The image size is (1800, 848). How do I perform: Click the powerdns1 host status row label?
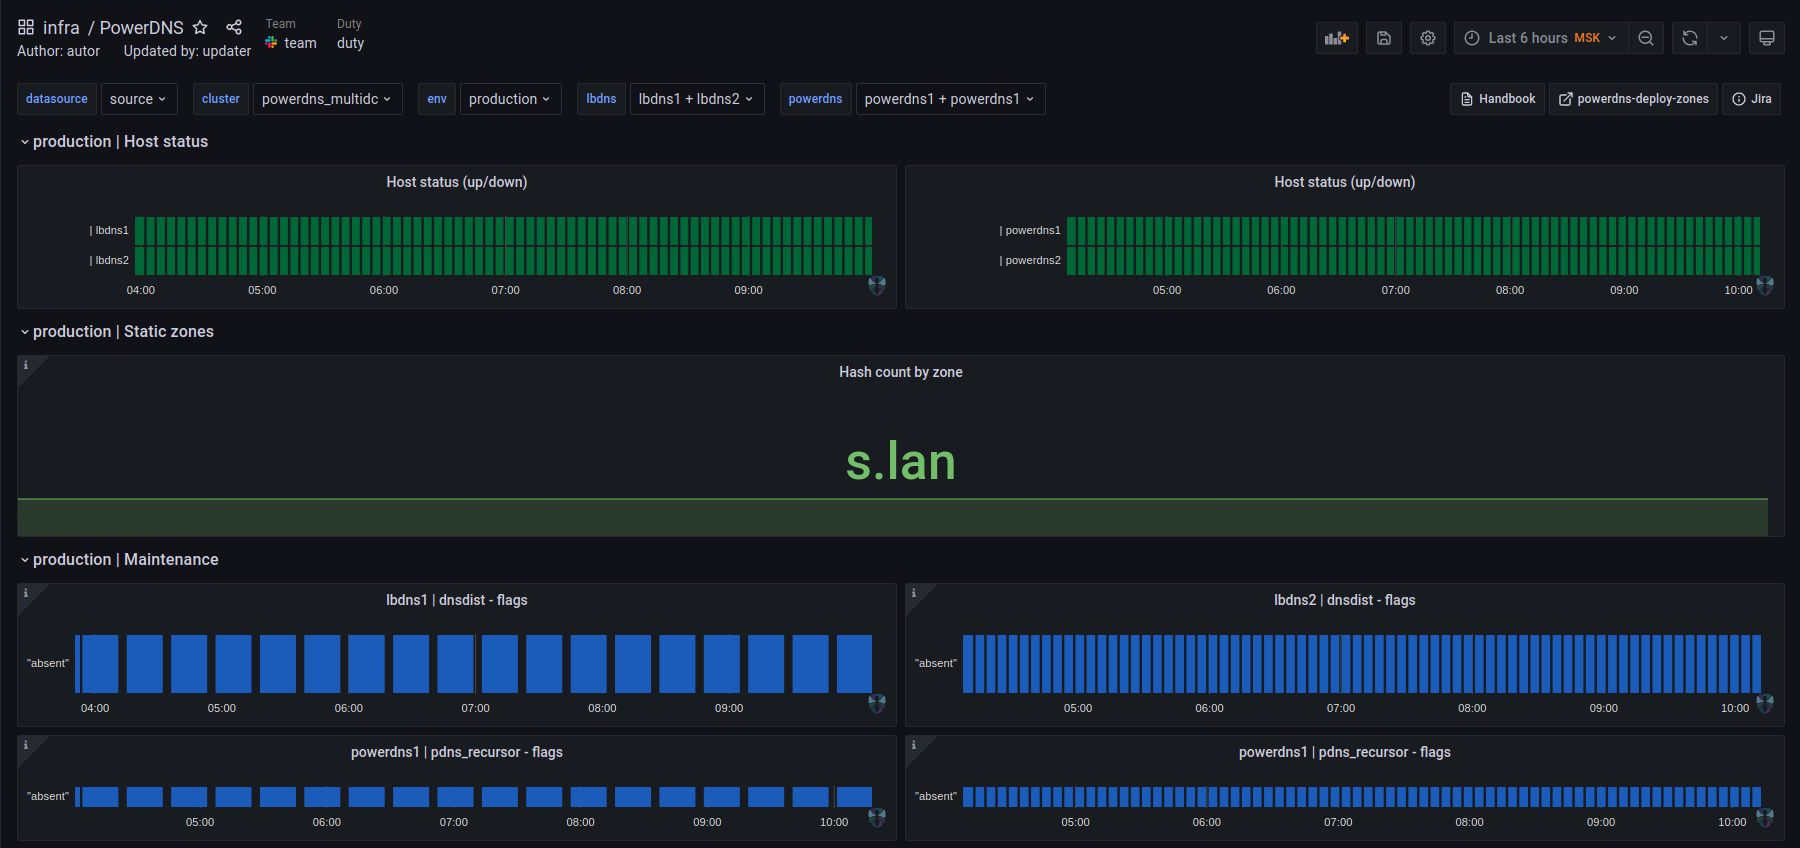(1030, 230)
